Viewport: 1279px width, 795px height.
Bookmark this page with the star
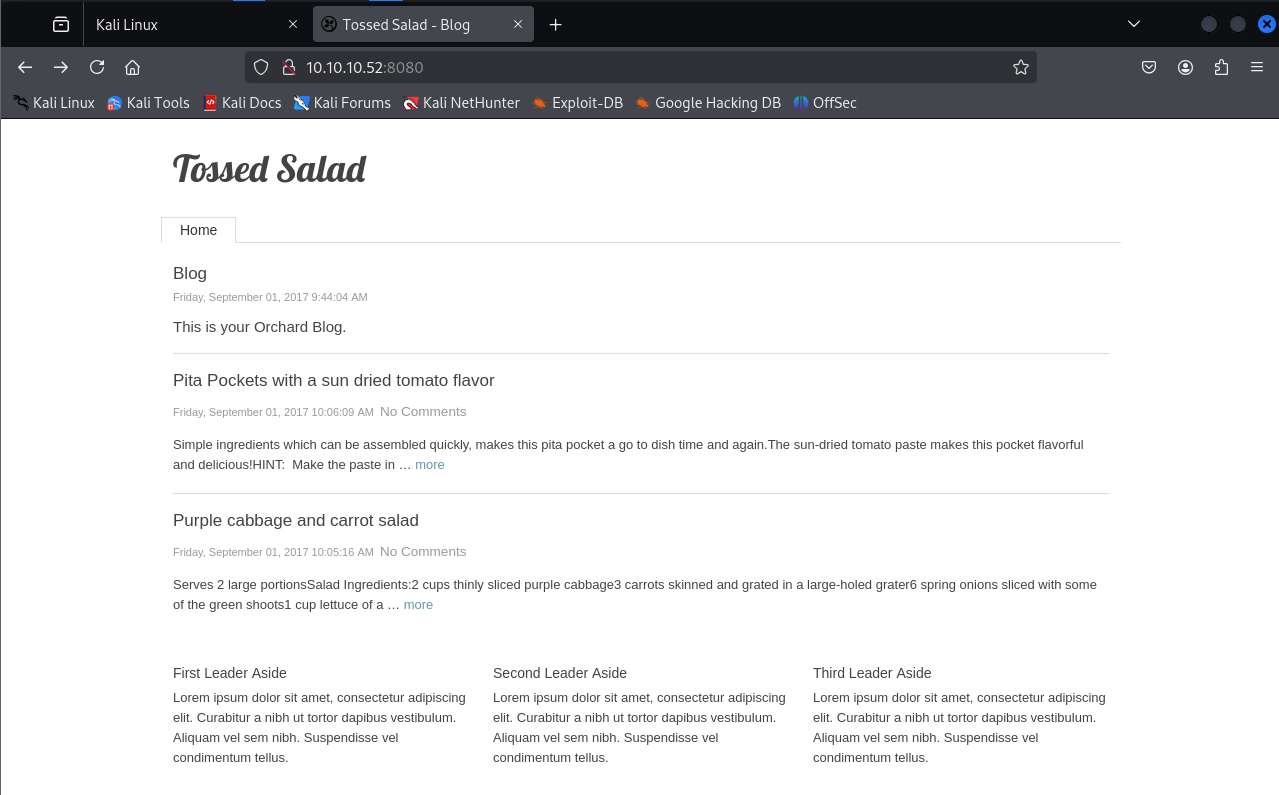(1020, 67)
